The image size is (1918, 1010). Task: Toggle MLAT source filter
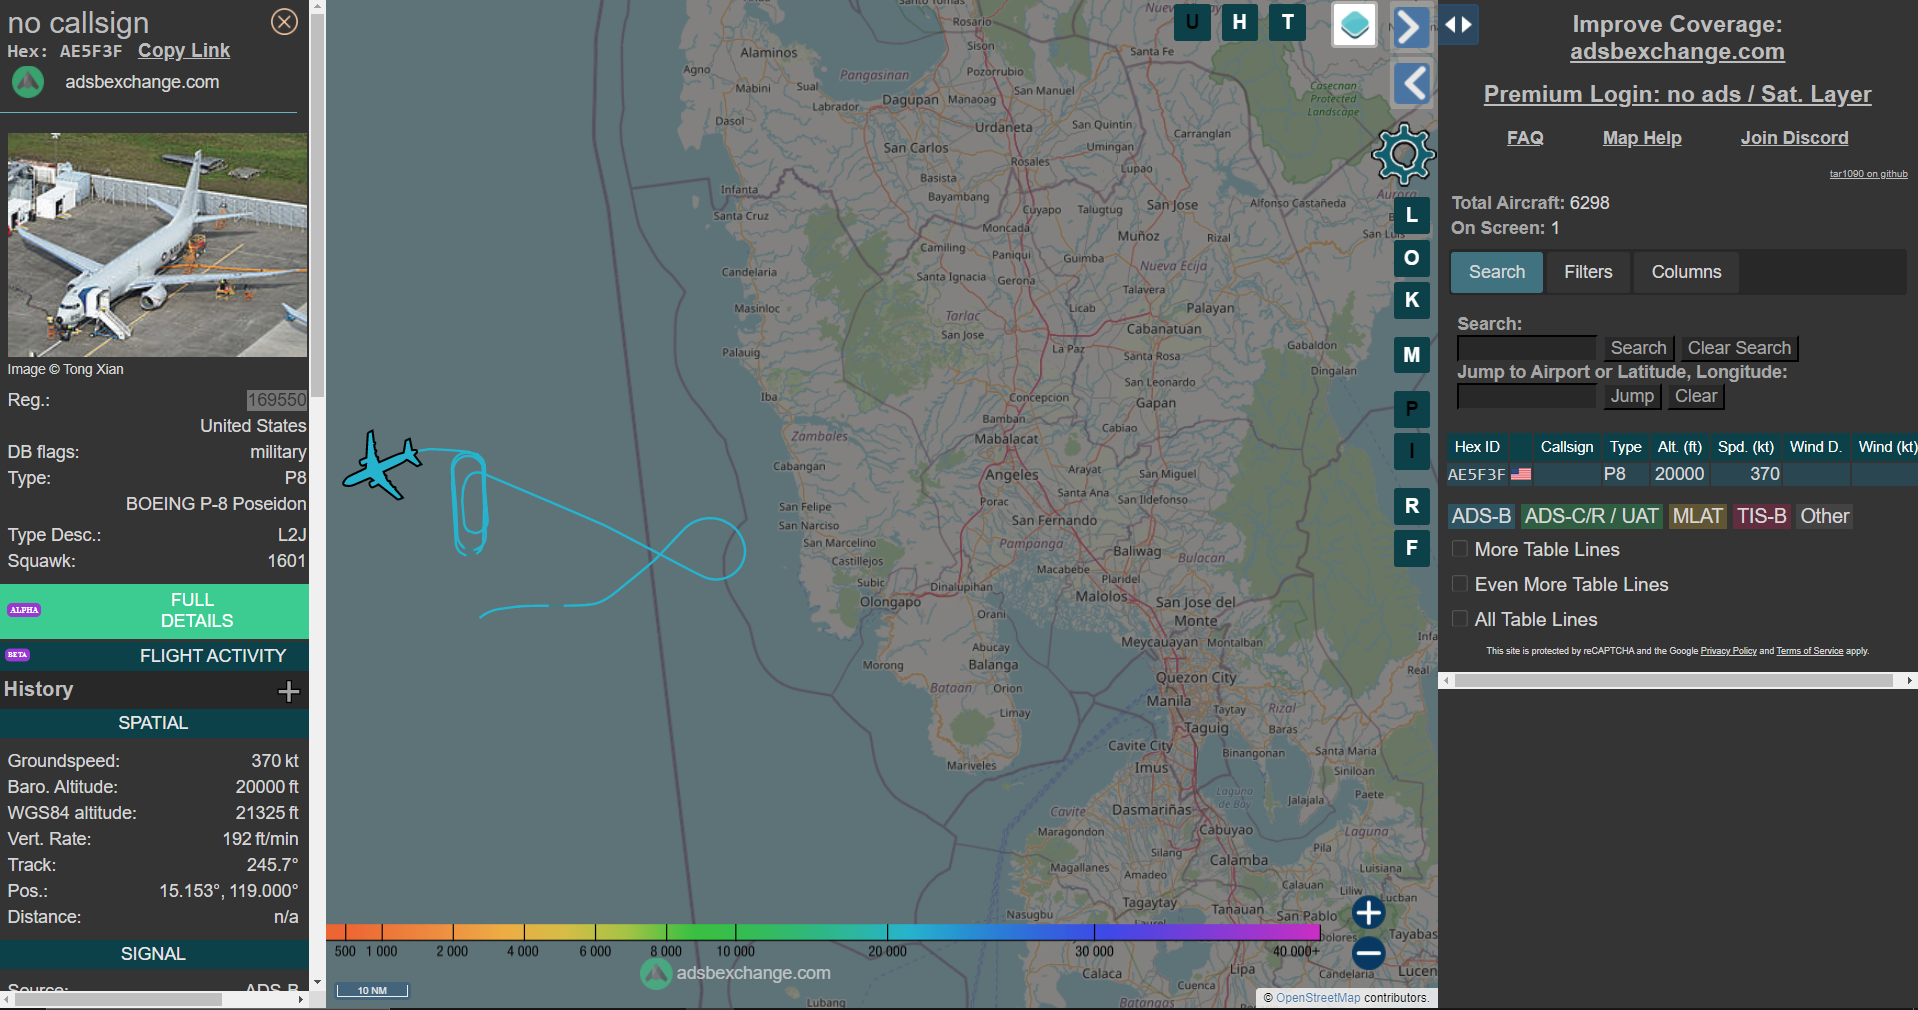coord(1698,516)
